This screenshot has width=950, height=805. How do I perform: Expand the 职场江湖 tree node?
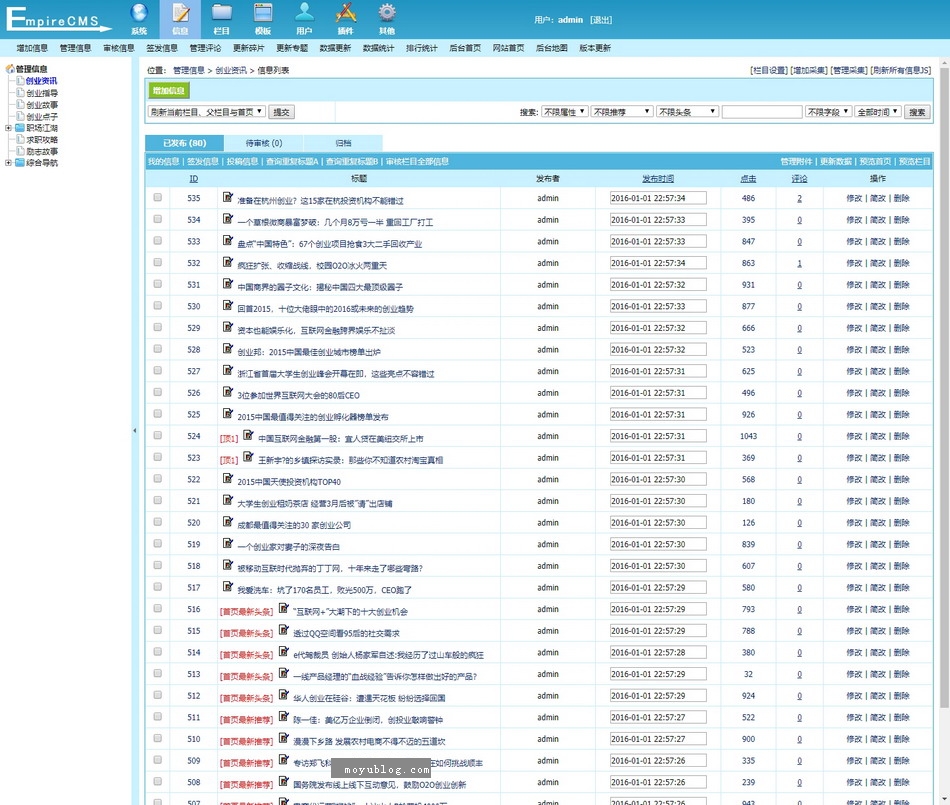click(8, 128)
